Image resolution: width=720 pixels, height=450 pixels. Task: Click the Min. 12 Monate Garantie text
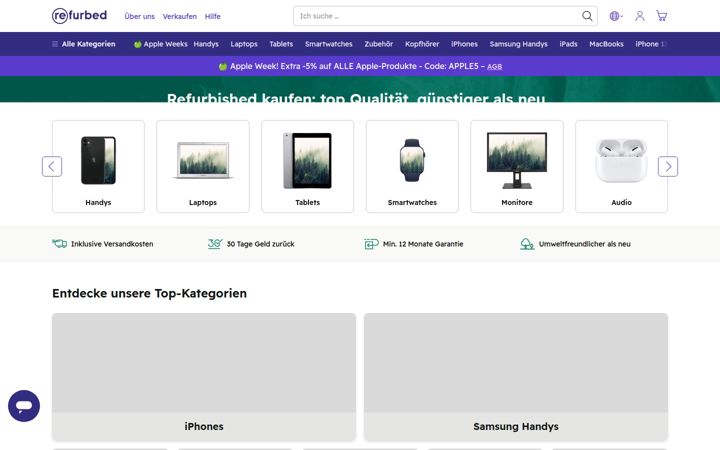423,244
